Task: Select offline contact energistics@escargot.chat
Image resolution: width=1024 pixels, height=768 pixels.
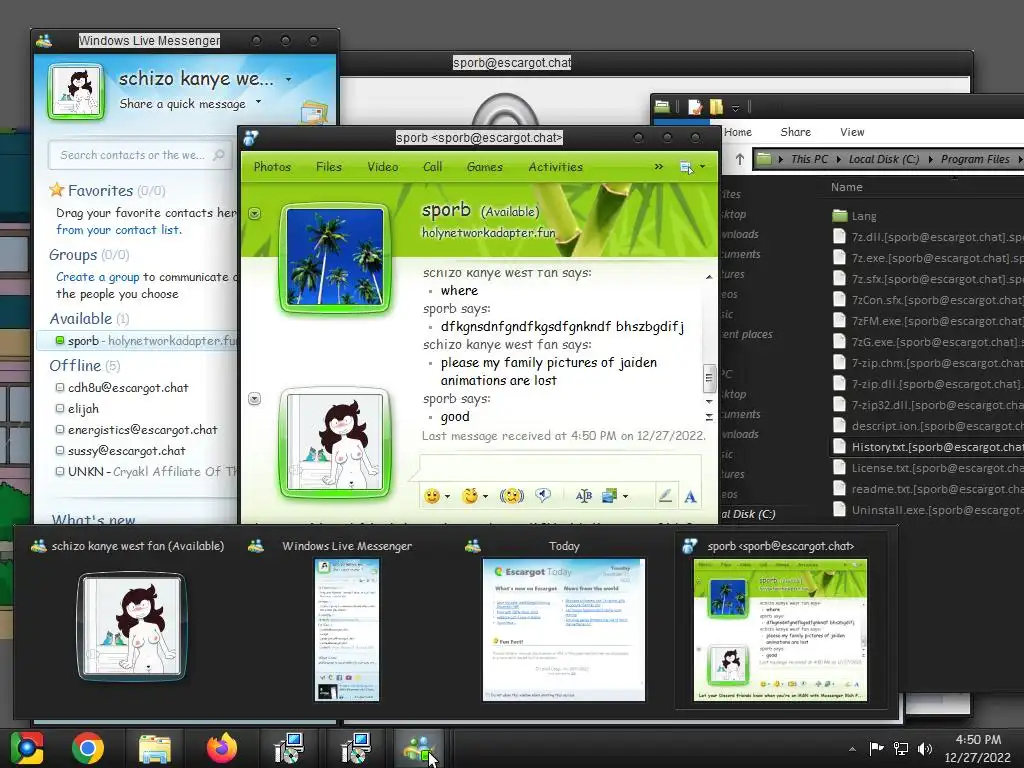Action: point(142,430)
